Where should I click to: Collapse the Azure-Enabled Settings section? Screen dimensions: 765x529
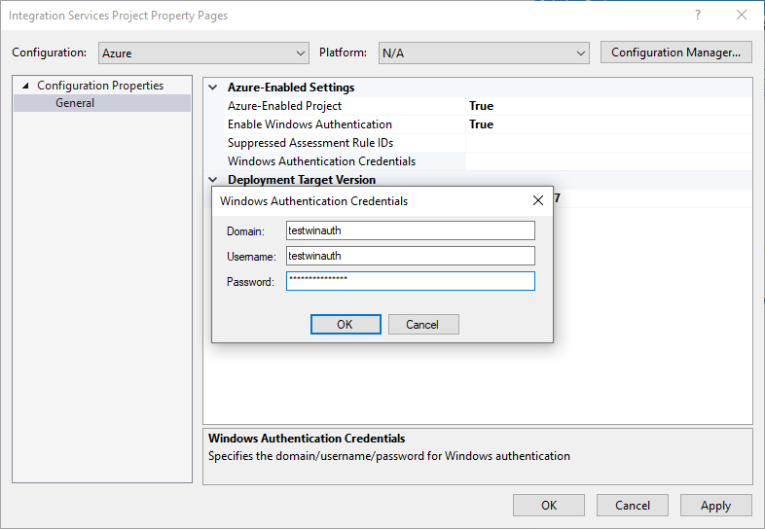pyautogui.click(x=213, y=87)
